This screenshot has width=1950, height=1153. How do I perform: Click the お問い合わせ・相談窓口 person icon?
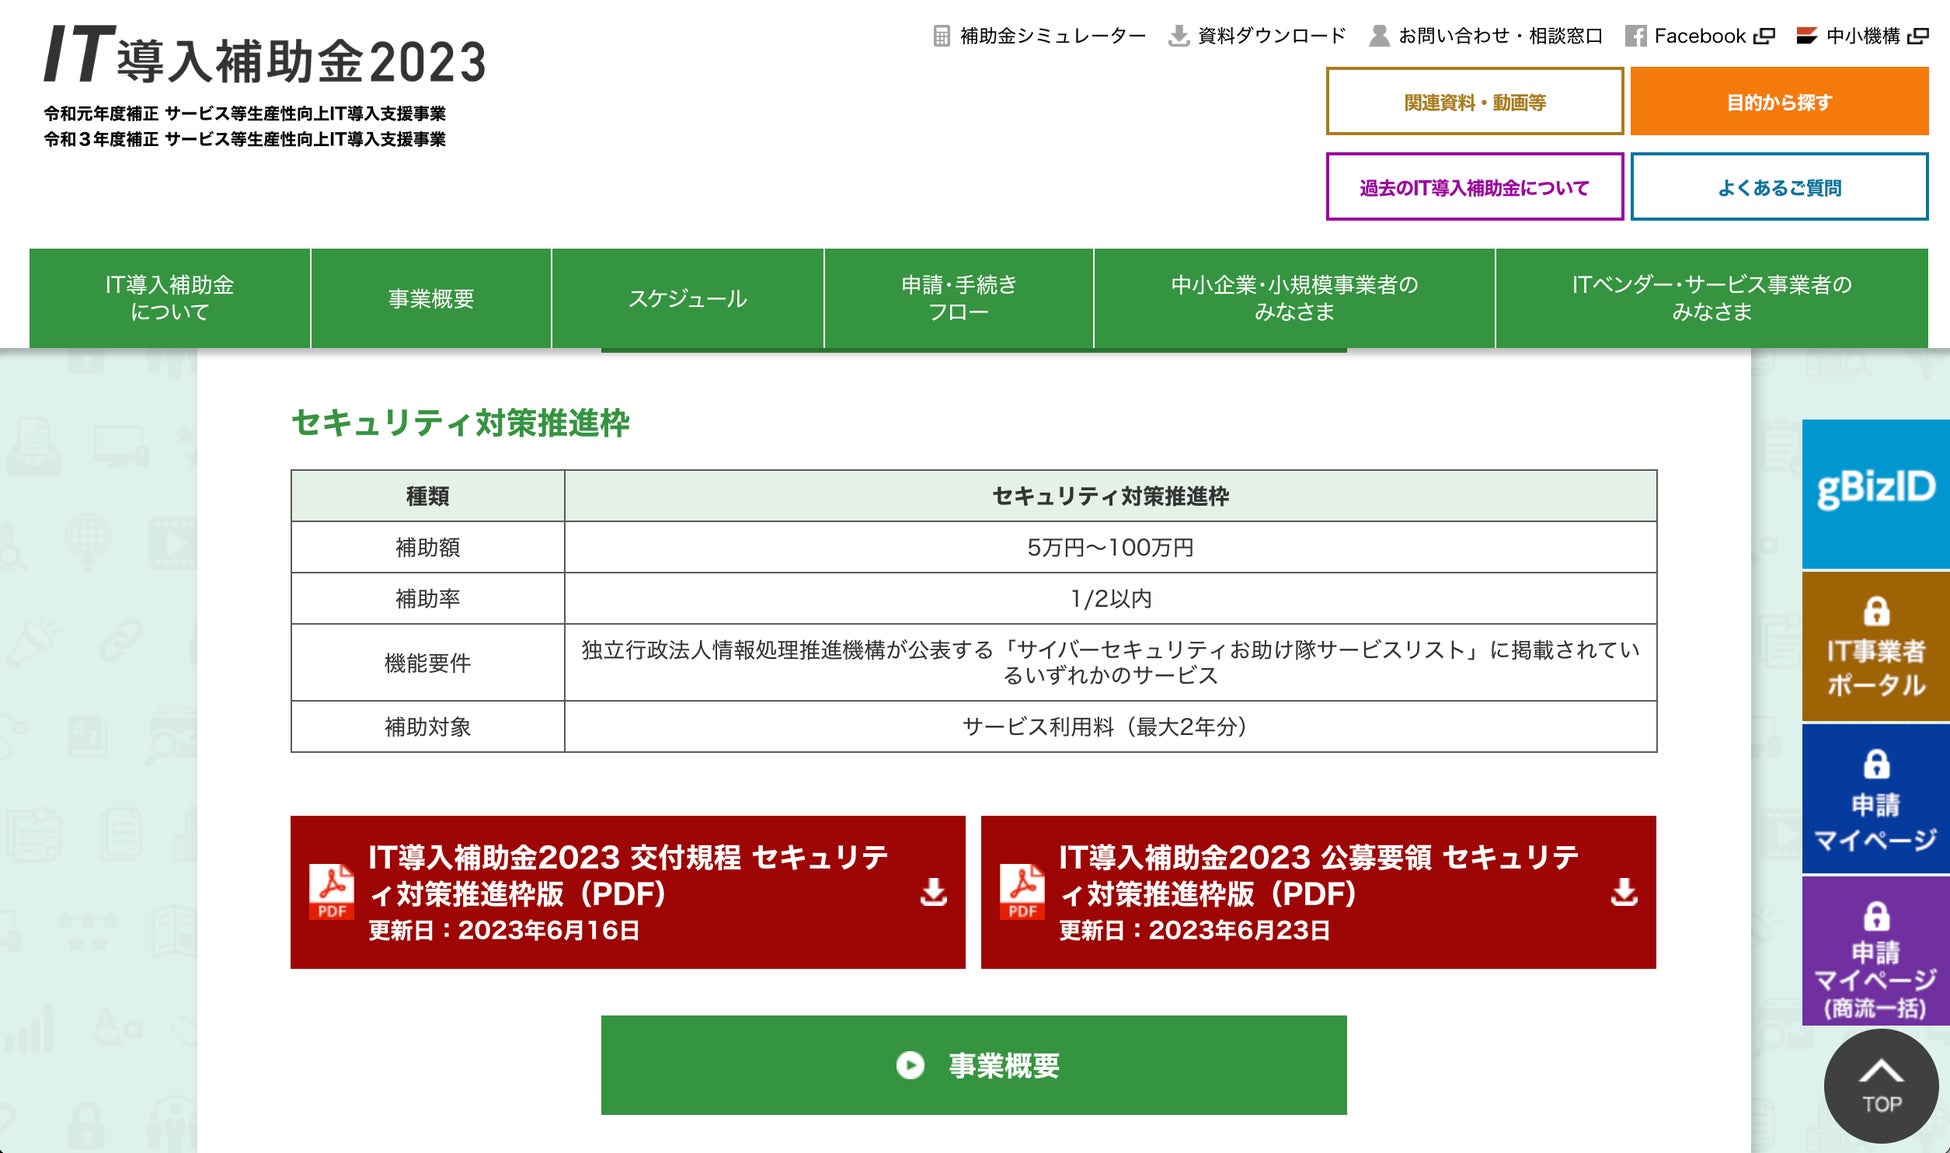1379,36
